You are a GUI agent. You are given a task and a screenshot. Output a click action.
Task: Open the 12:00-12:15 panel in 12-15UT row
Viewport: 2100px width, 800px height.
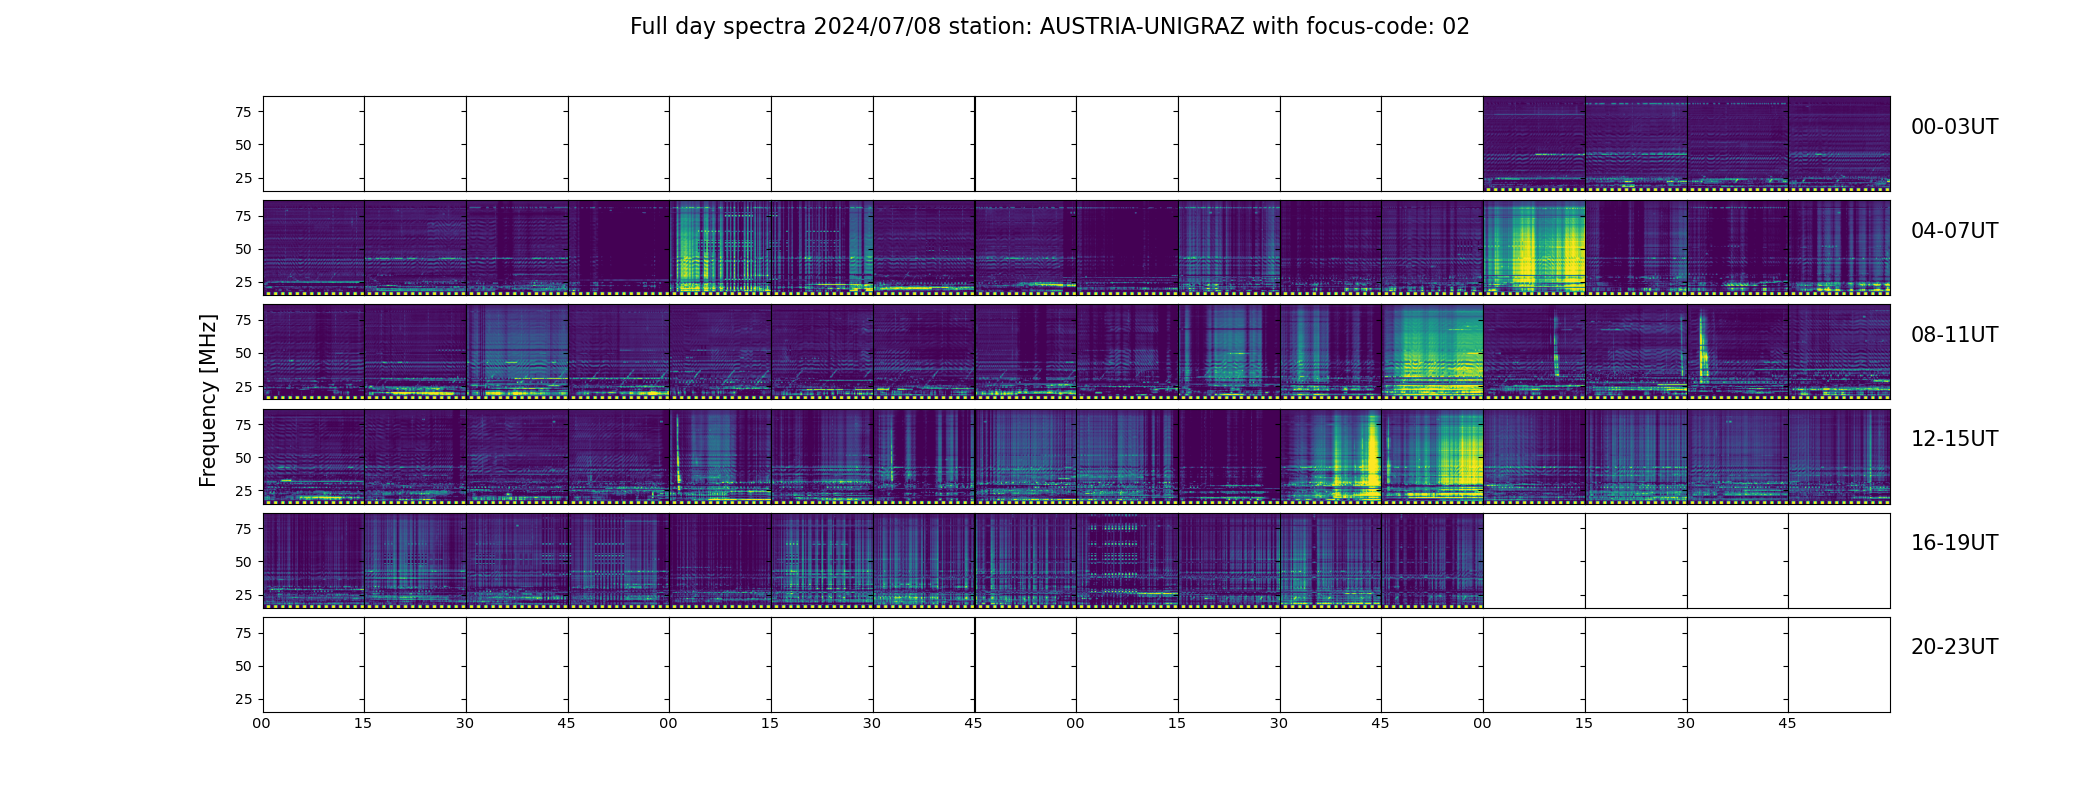[313, 456]
